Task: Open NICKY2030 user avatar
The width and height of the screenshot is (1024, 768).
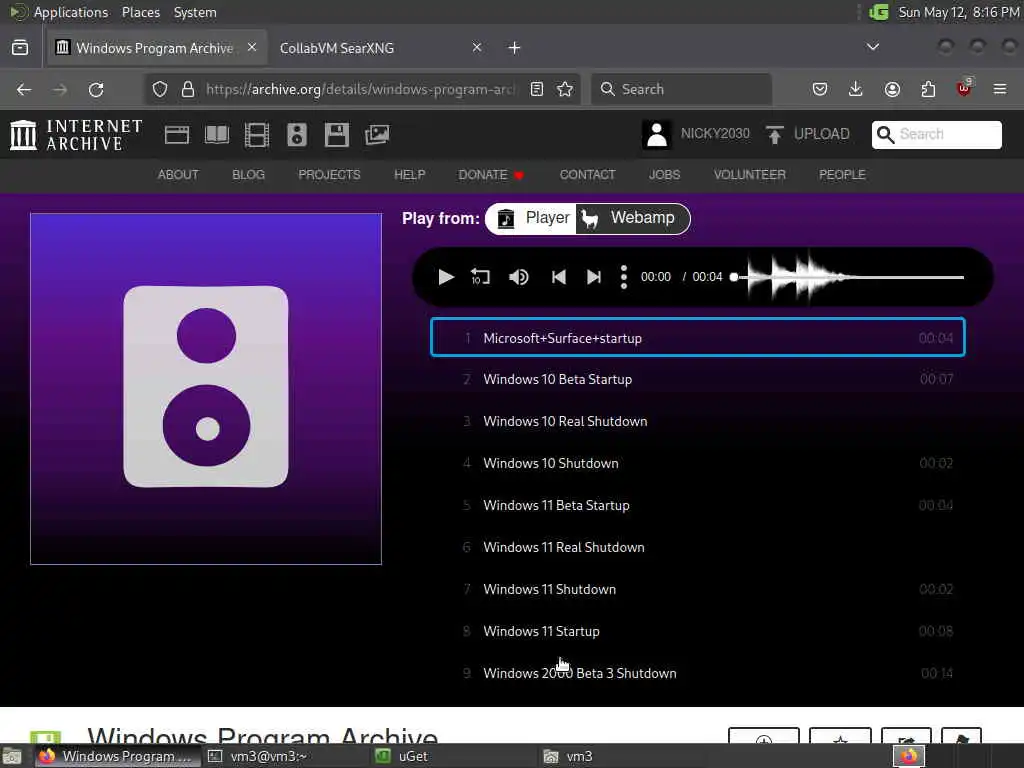Action: tap(657, 135)
